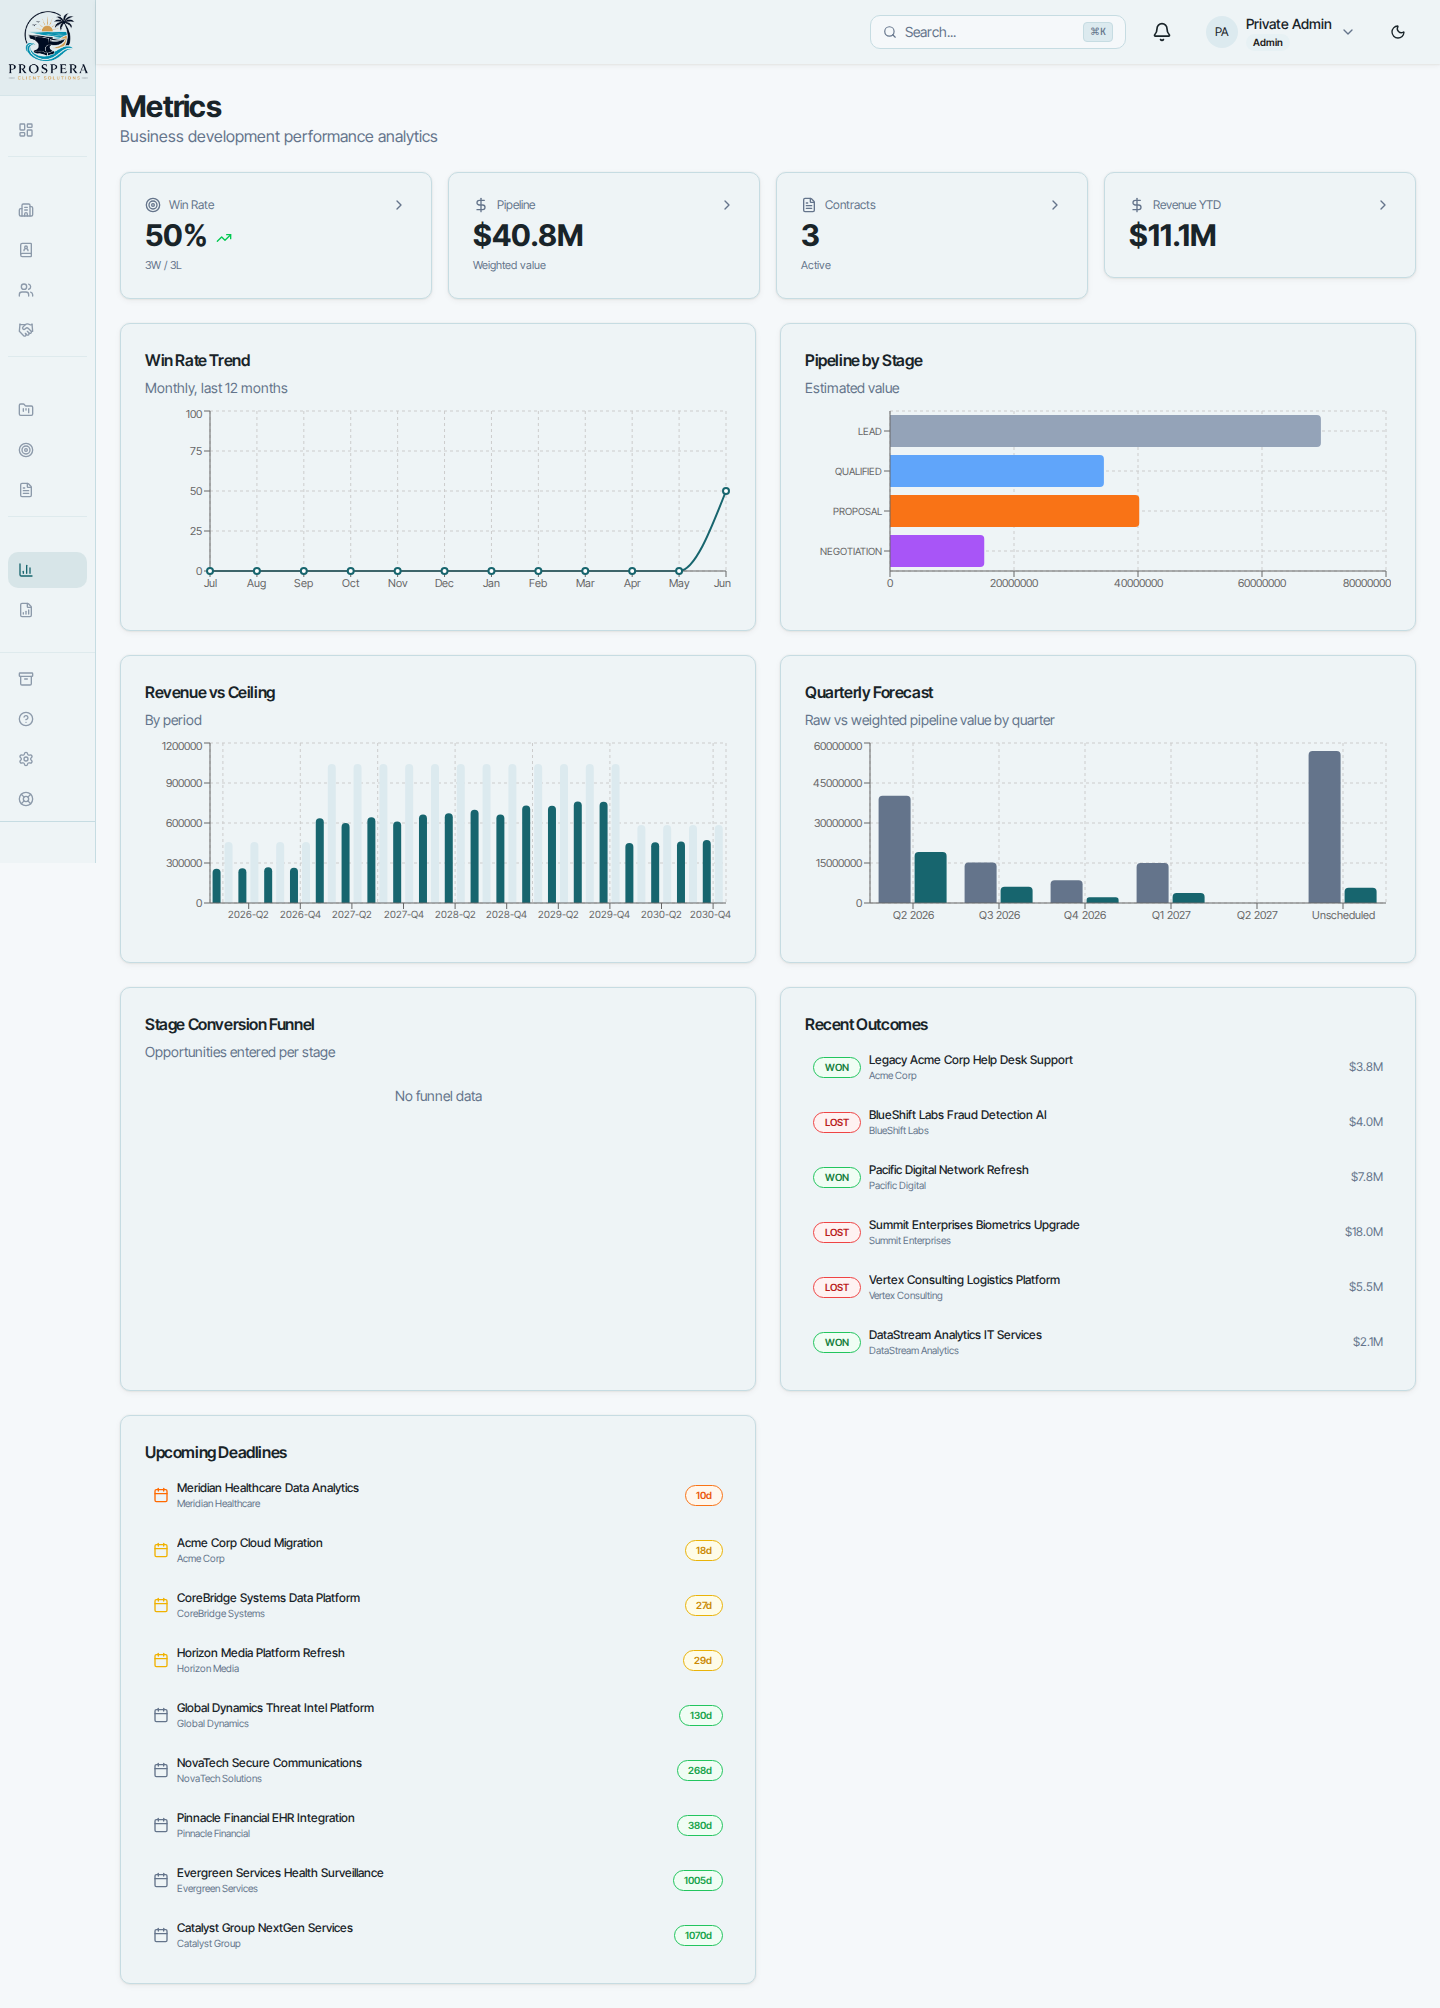Open the companies building icon in sidebar
The image size is (1440, 2008).
26,210
